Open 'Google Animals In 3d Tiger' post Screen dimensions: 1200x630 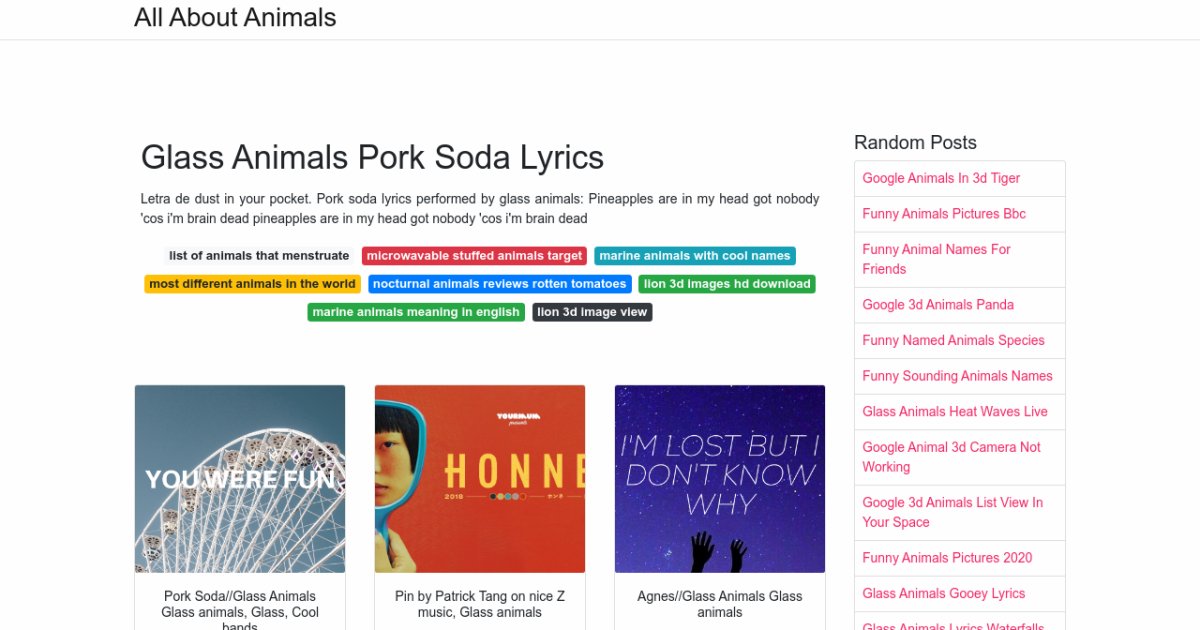(941, 178)
